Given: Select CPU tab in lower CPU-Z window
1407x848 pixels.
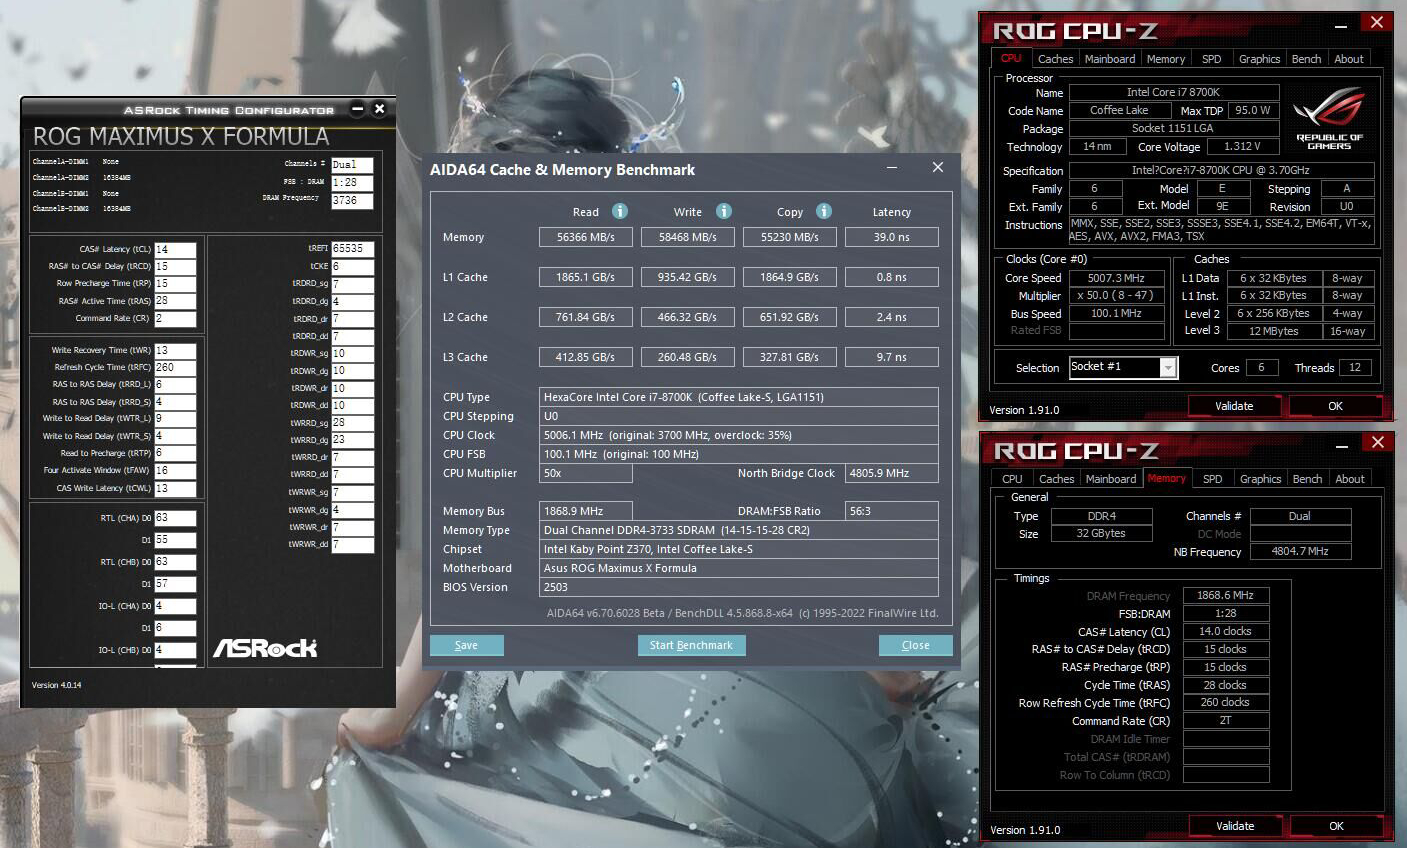Looking at the screenshot, I should (1012, 479).
